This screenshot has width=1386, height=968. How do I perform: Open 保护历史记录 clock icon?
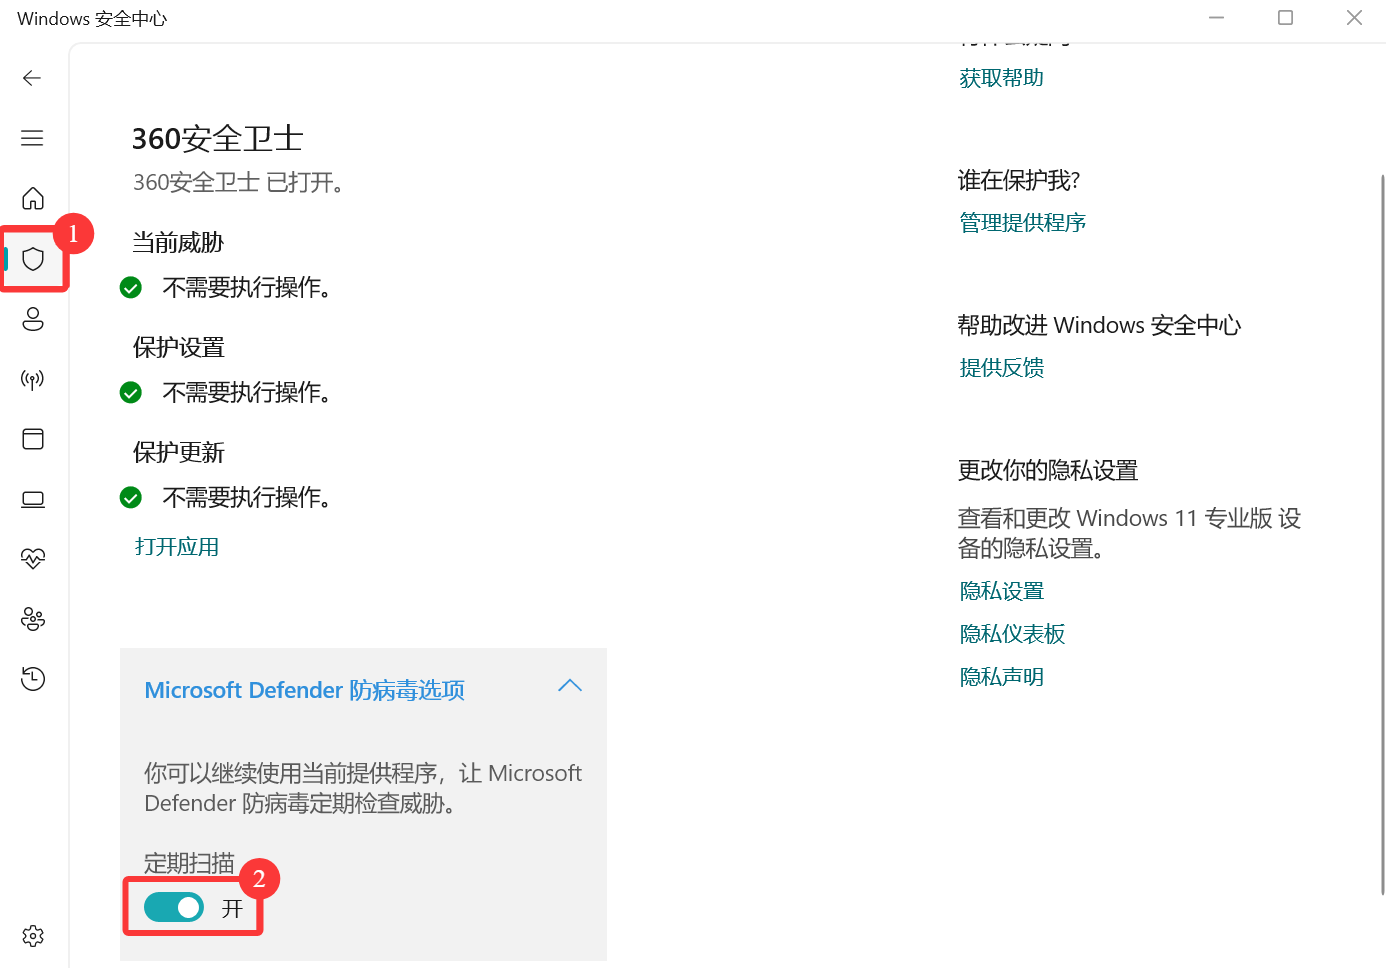pos(32,679)
